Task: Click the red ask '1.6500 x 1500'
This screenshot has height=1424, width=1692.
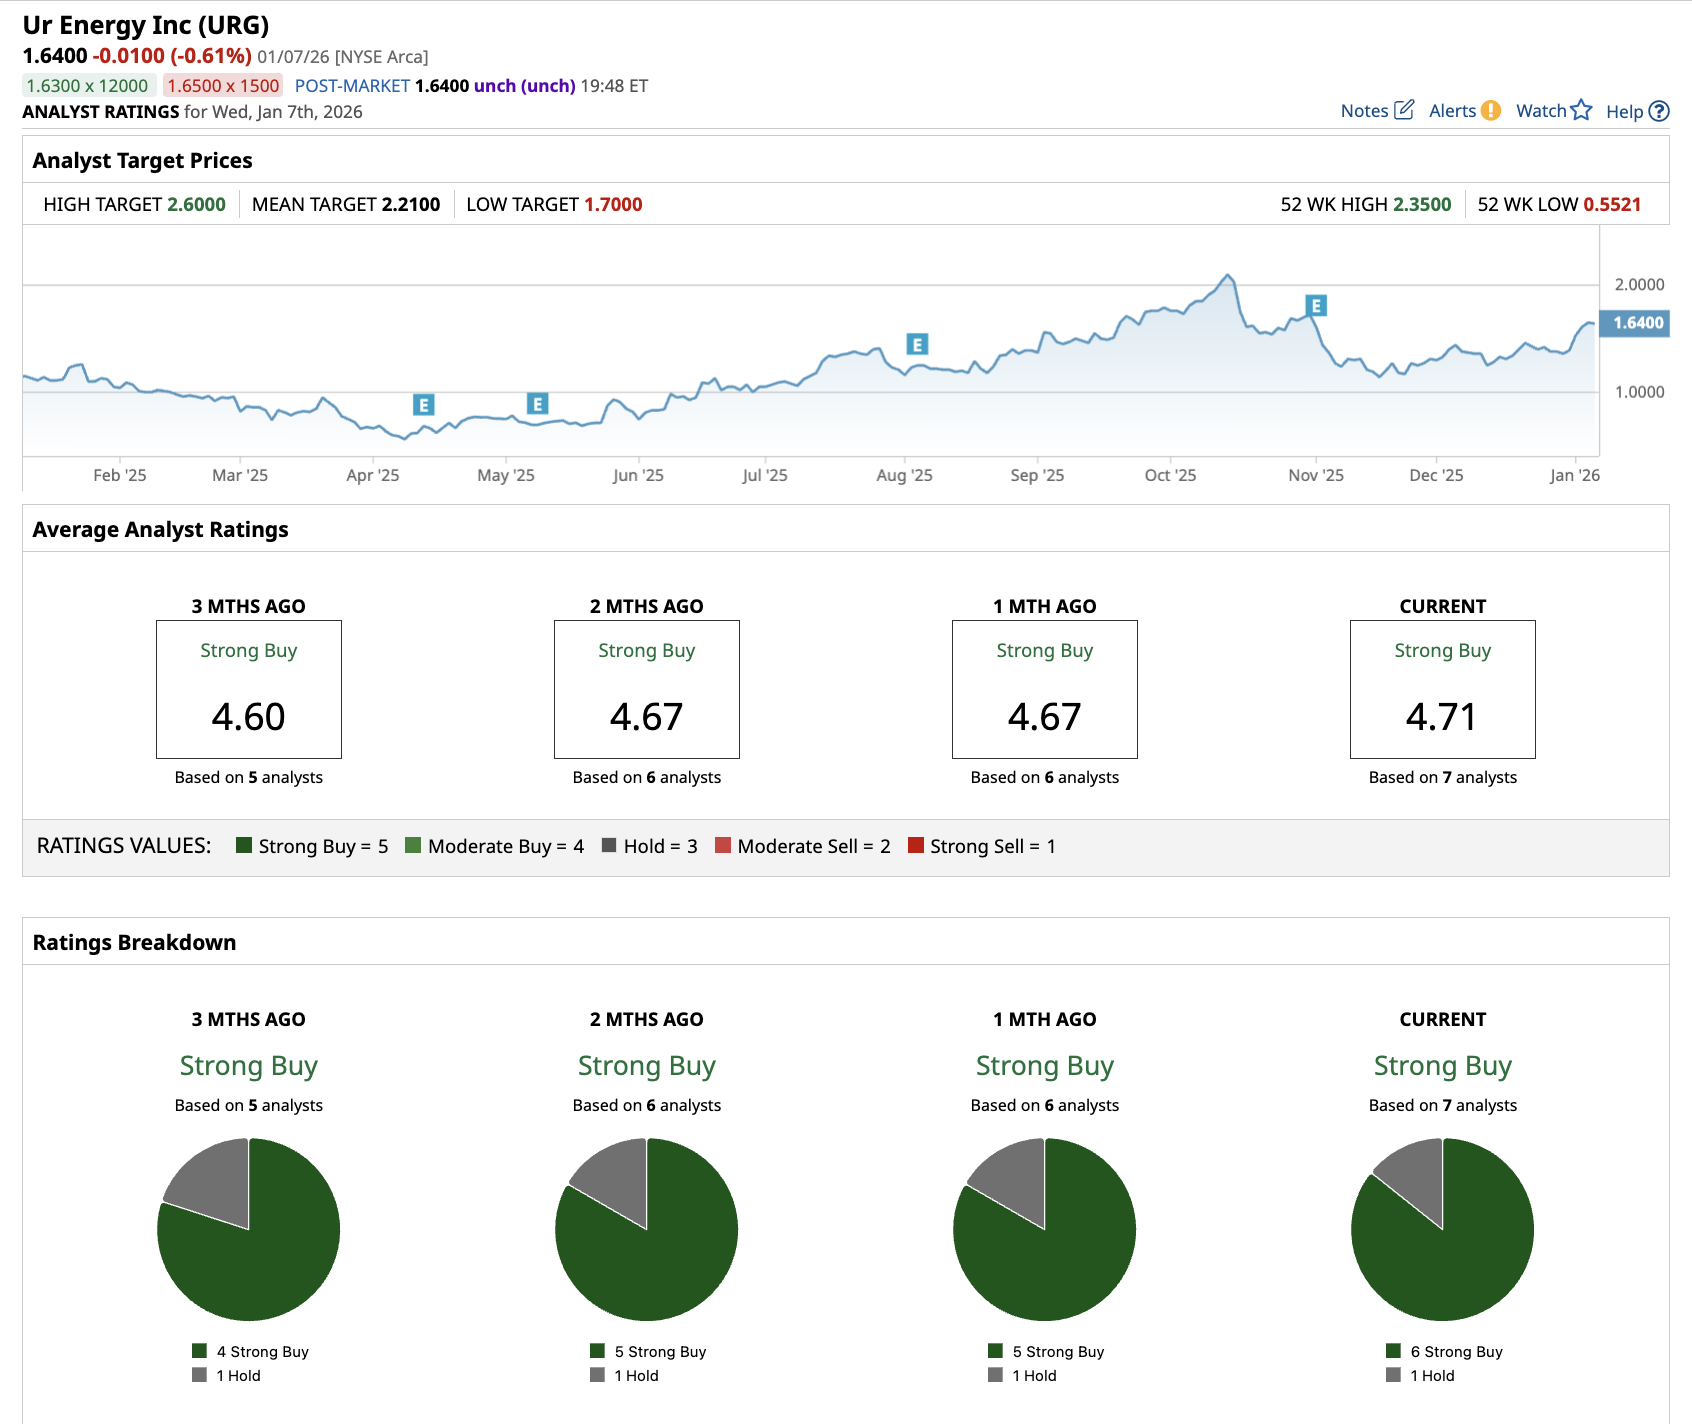Action: (x=223, y=86)
